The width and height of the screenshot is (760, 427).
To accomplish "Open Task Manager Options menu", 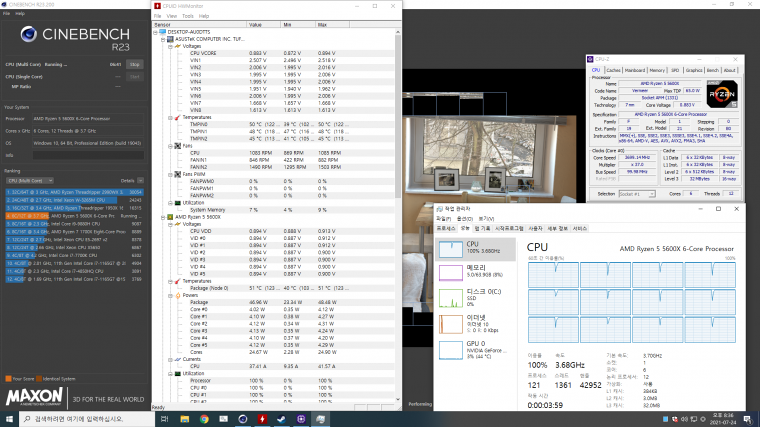I will (465, 219).
